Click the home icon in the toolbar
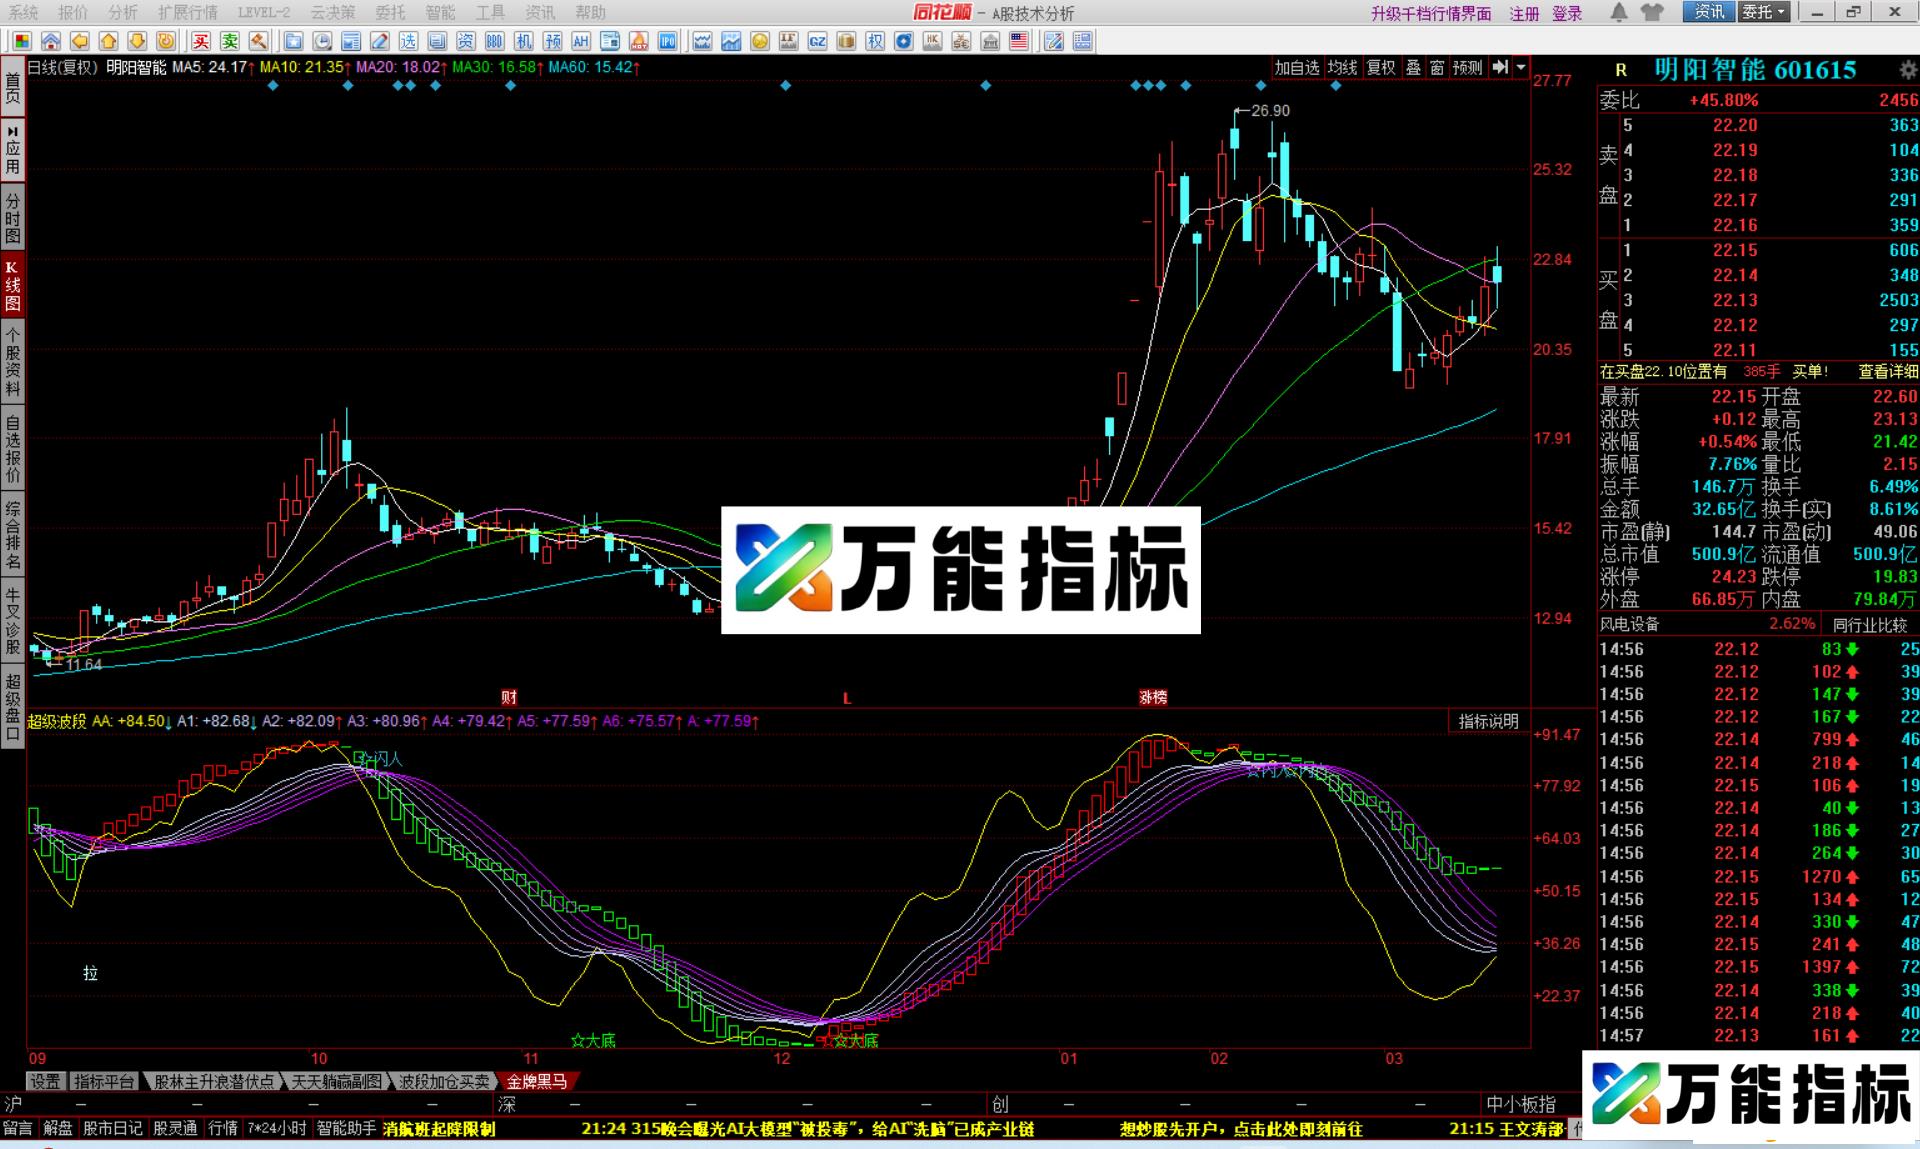 pyautogui.click(x=51, y=41)
